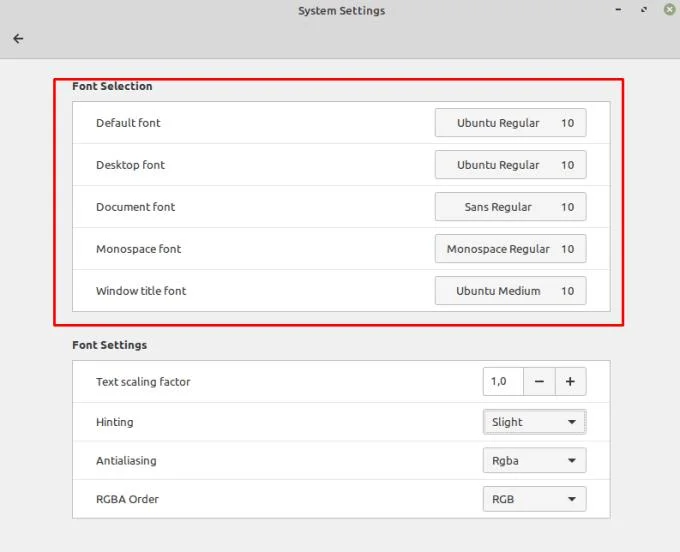680x552 pixels.
Task: Click the Desktop font label
Action: [130, 165]
